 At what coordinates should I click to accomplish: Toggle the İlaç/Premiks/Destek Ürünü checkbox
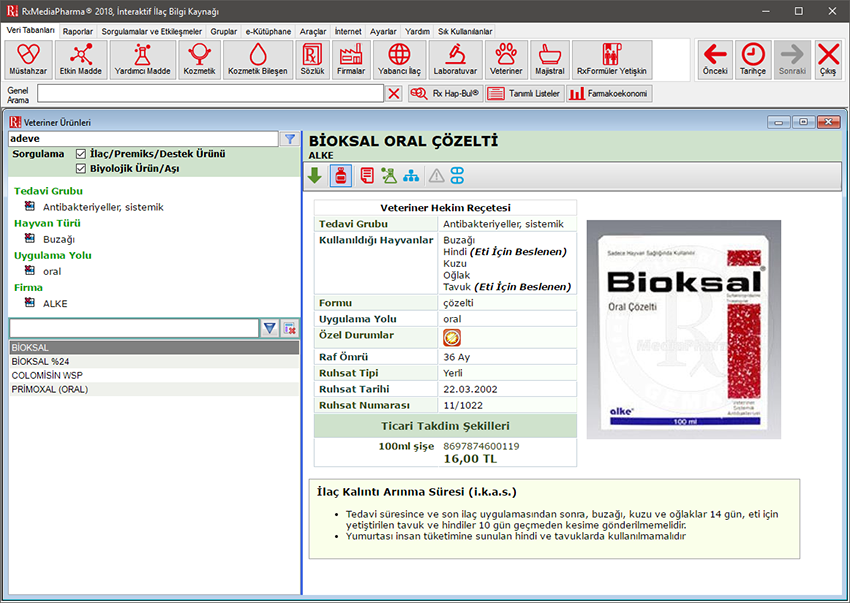tap(82, 154)
